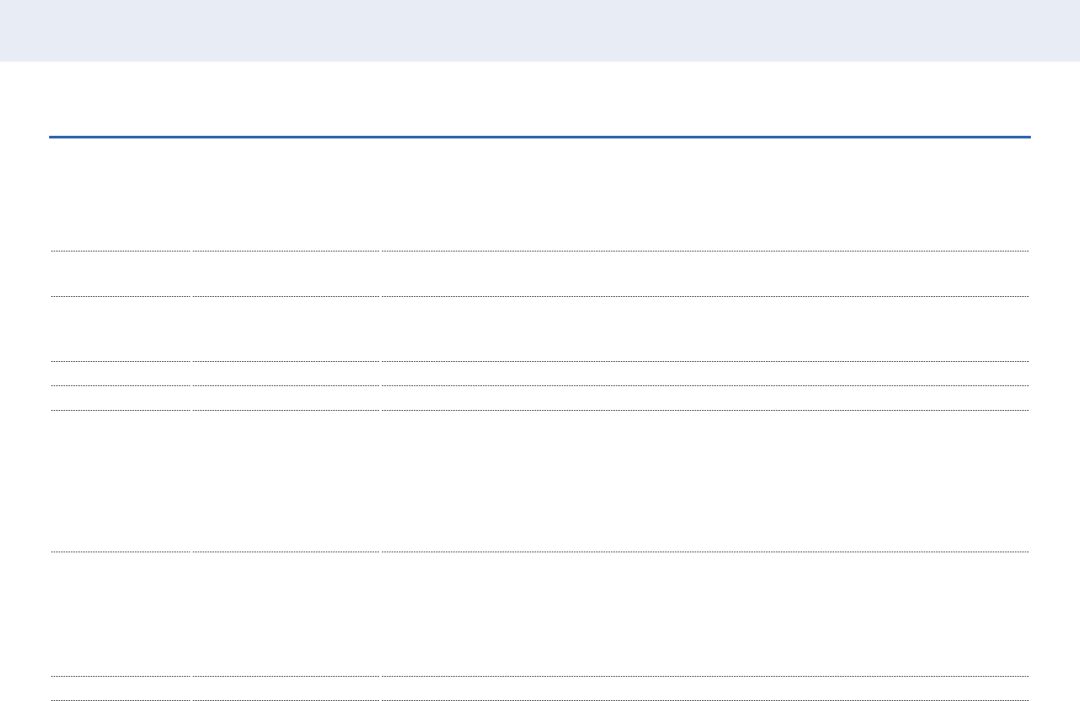Click the light blue header band
This screenshot has width=1080, height=701.
(540, 30)
